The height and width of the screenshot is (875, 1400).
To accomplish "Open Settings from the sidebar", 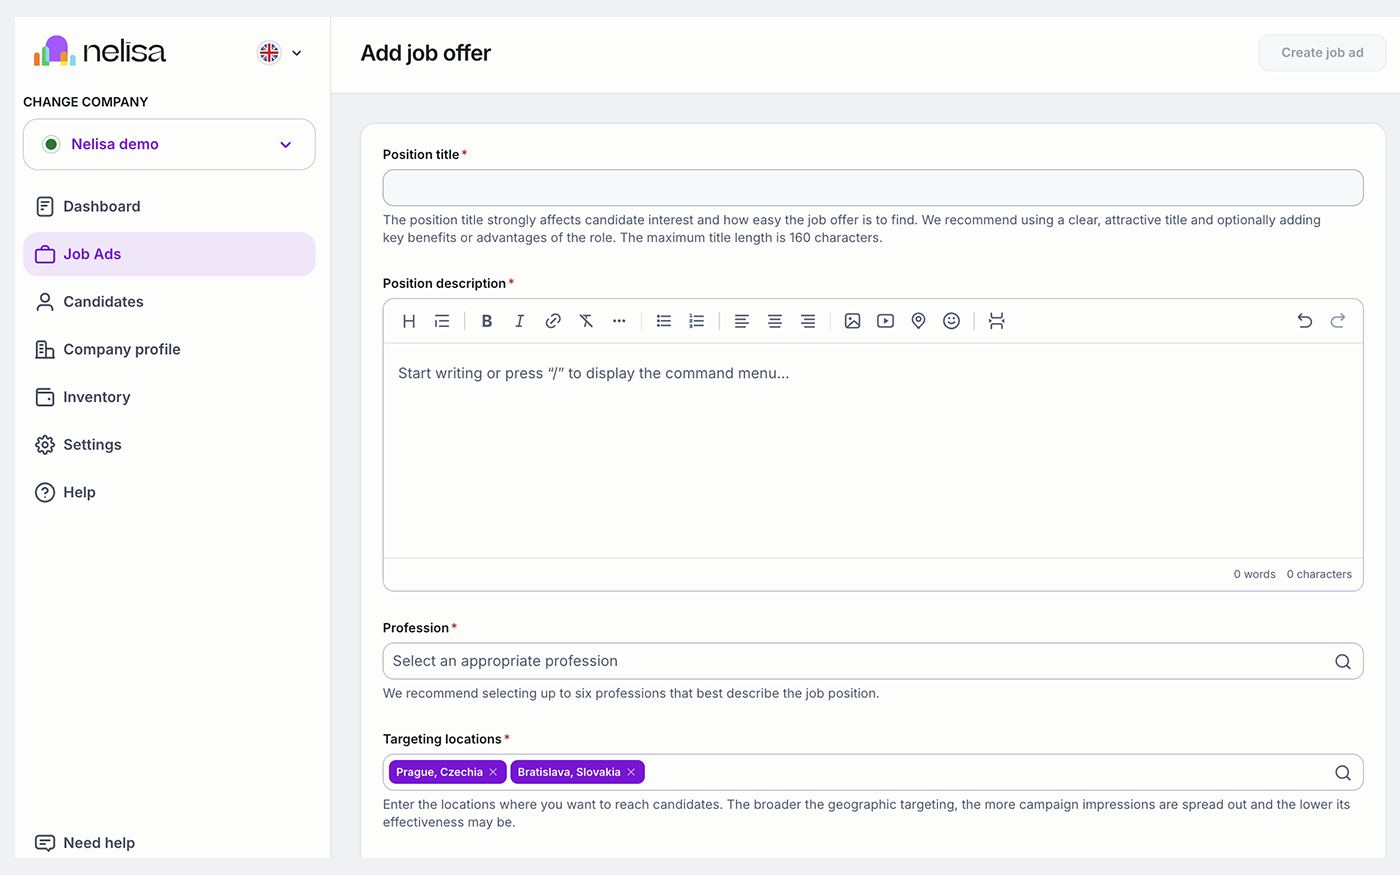I will tap(169, 445).
